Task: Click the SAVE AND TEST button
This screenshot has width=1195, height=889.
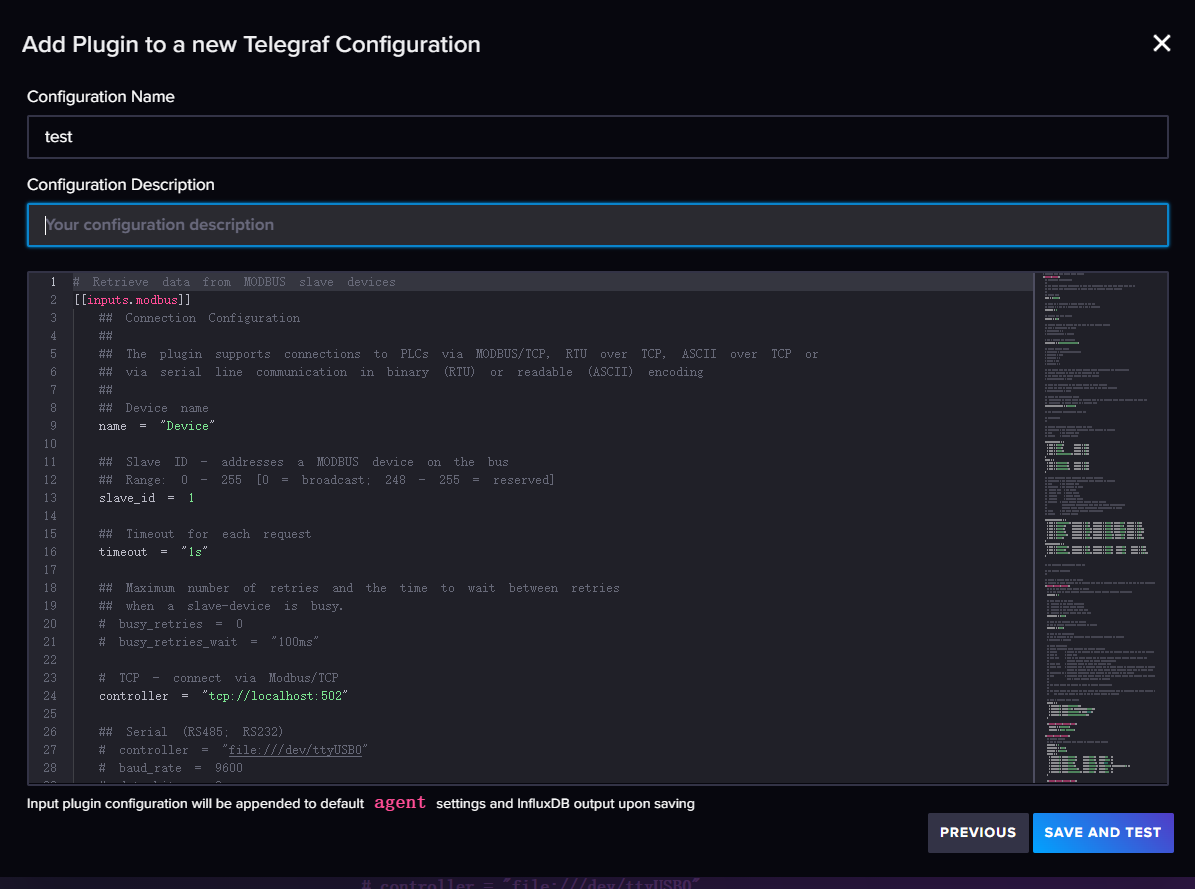Action: 1102,832
